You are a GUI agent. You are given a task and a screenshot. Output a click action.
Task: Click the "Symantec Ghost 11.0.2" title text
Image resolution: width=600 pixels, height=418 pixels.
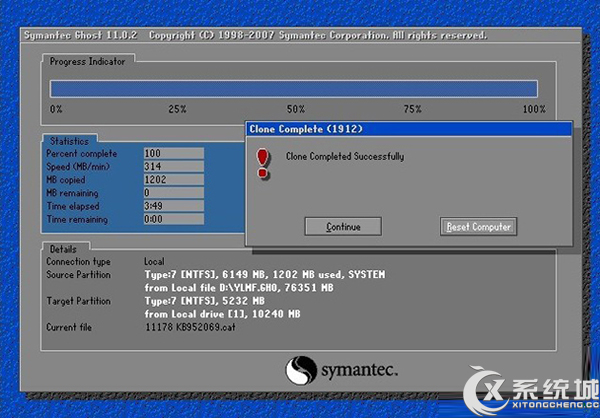(80, 35)
